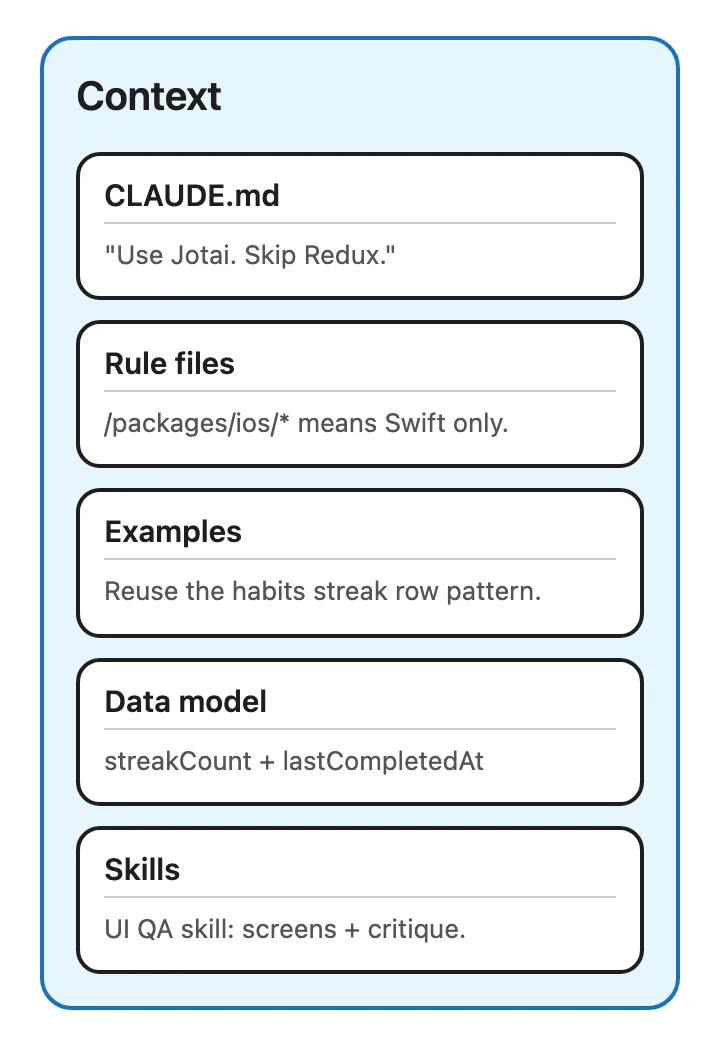The image size is (720, 1046).
Task: Click the word lastCompletedAt in Data model
Action: point(383,761)
